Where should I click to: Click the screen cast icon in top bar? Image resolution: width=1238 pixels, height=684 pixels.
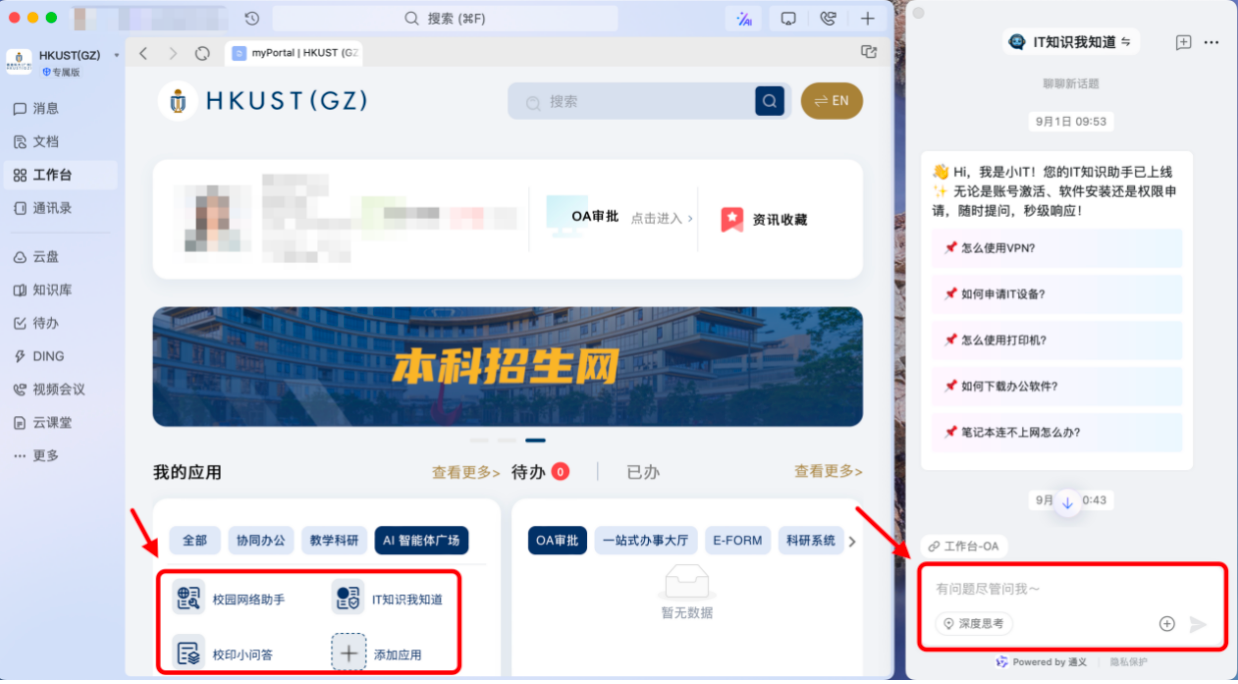tap(788, 18)
